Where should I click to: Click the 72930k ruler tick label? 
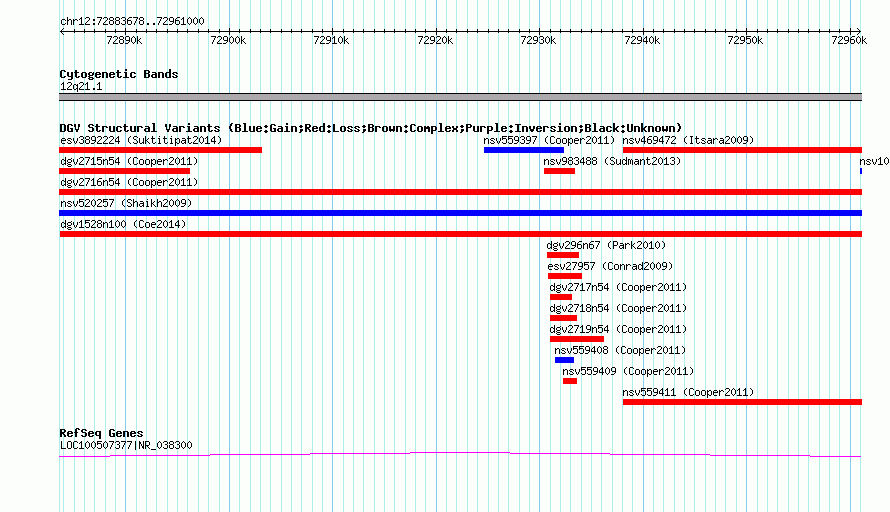coord(539,40)
